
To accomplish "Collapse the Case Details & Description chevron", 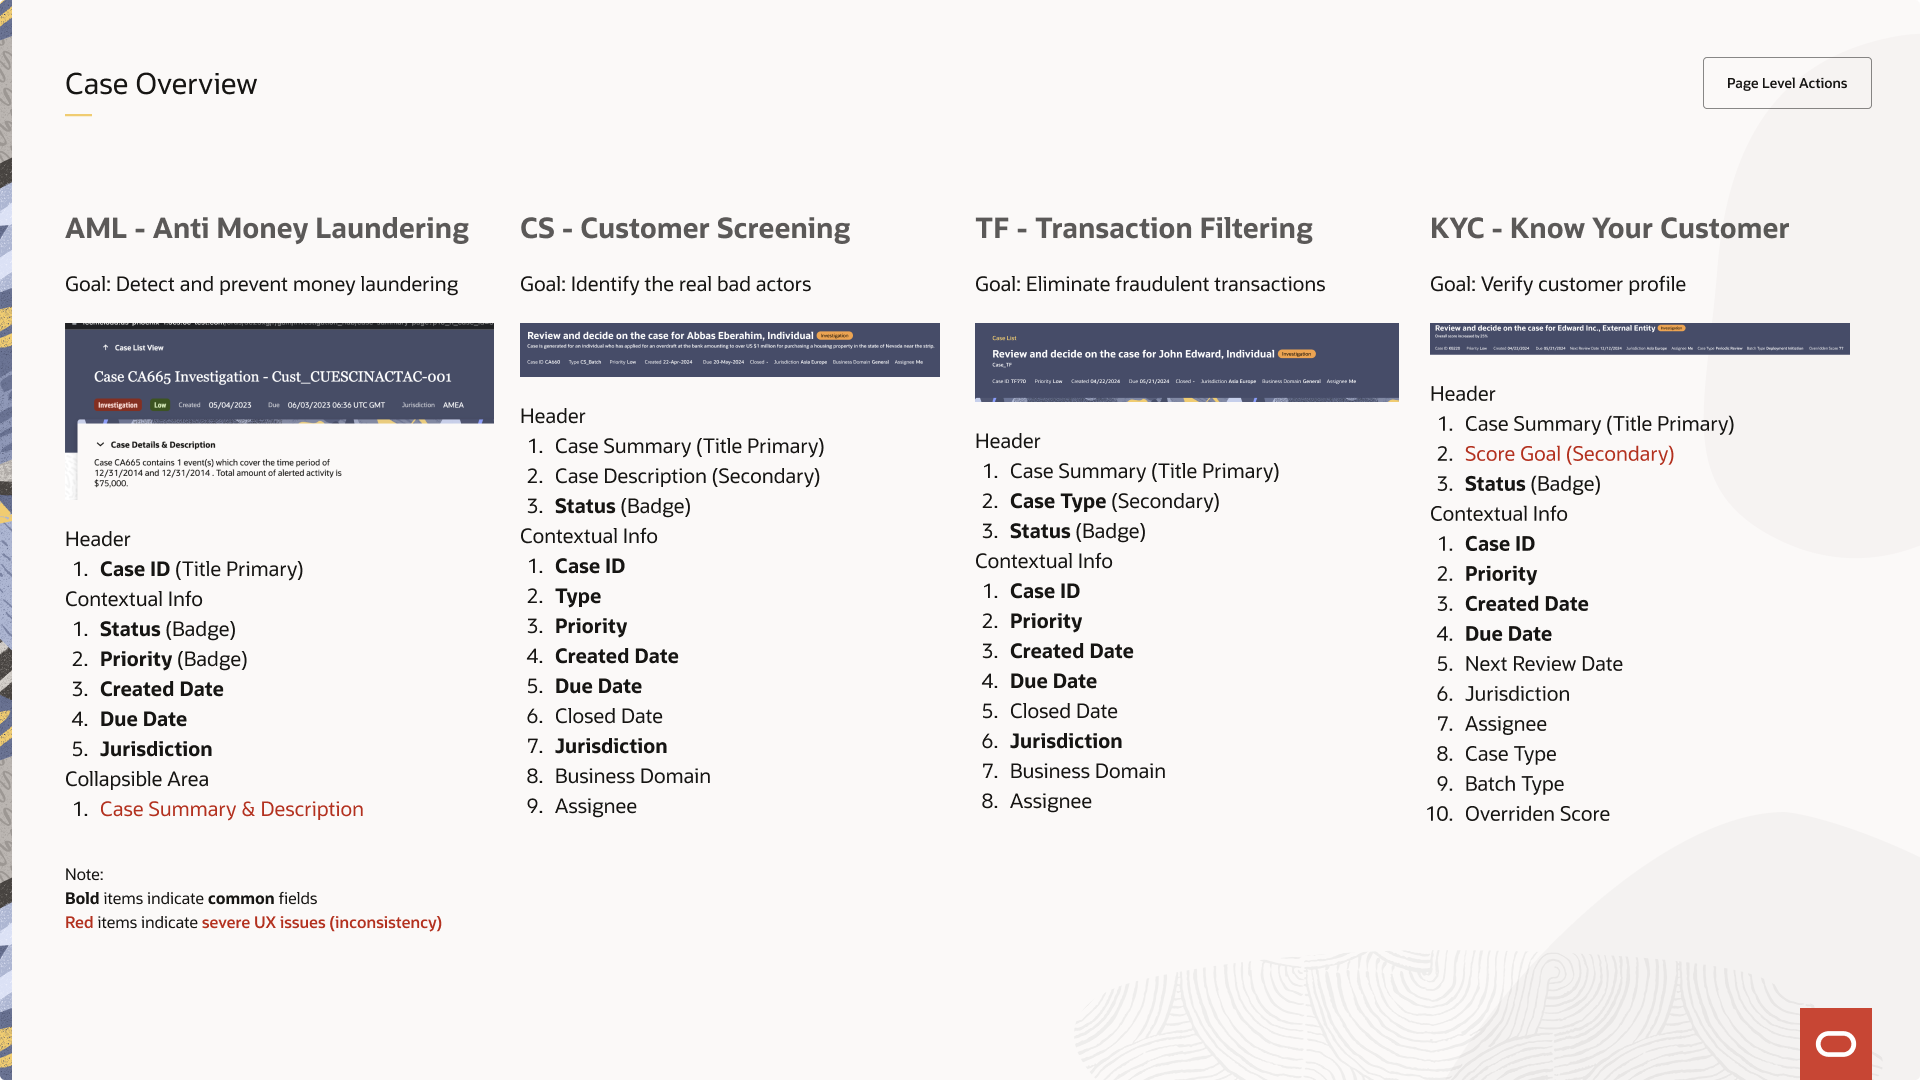I will click(100, 444).
